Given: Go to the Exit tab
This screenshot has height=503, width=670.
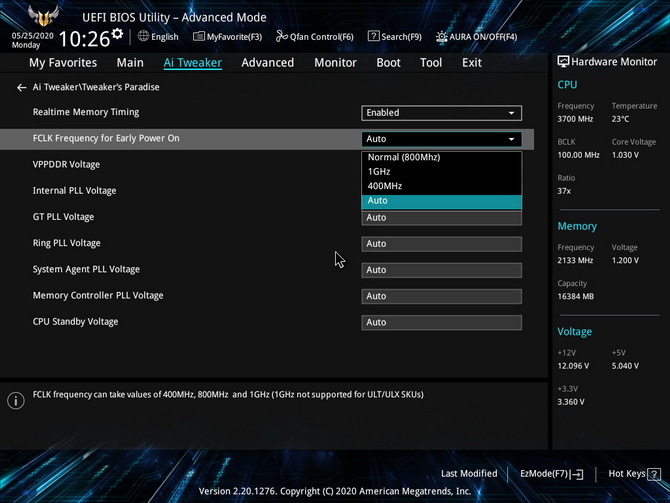Looking at the screenshot, I should click(x=472, y=63).
